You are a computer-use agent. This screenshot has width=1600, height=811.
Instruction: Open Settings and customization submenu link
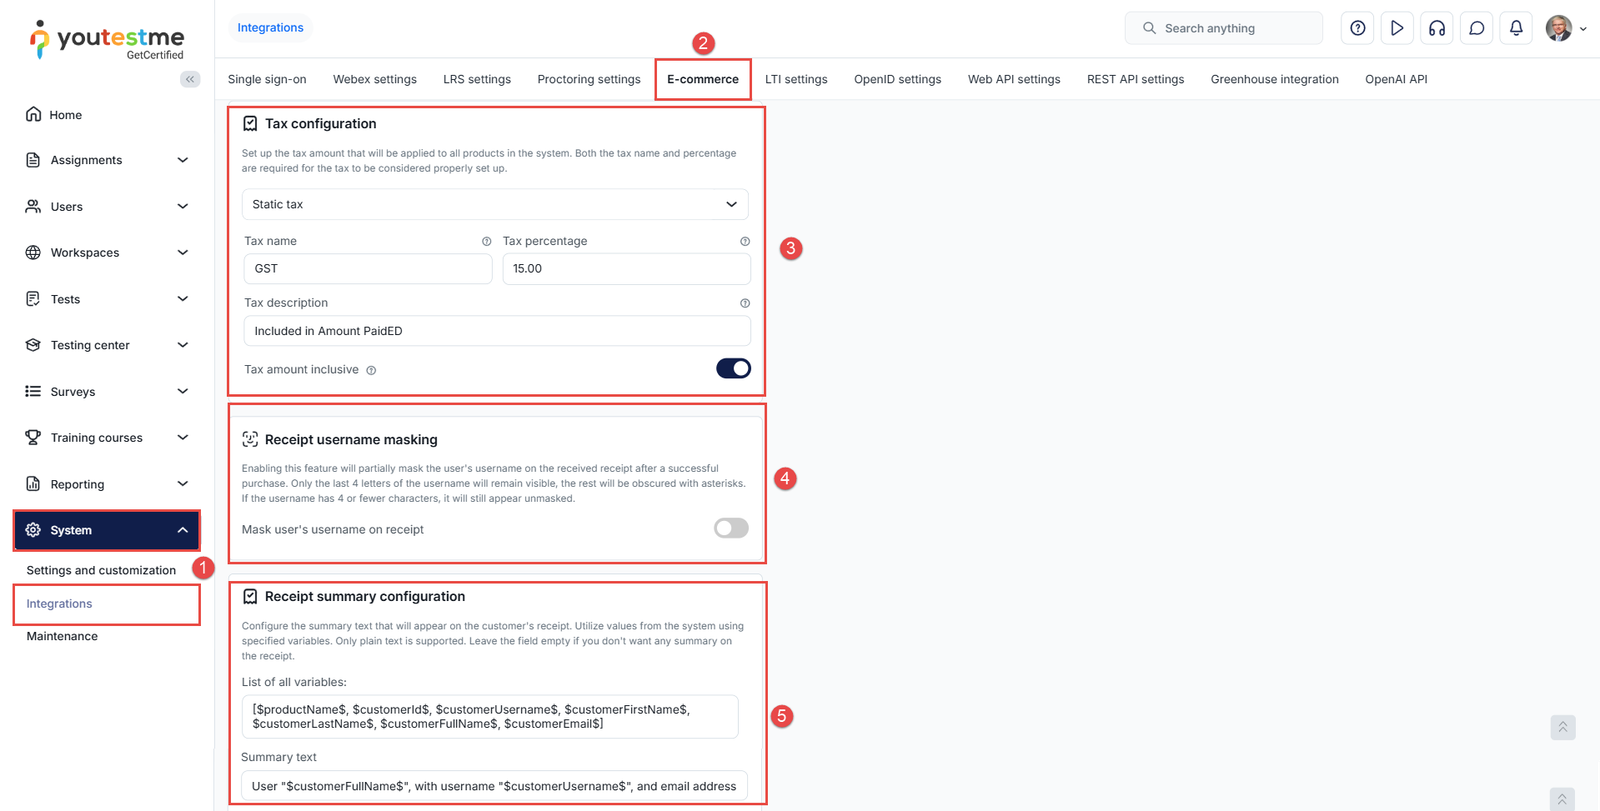click(x=101, y=570)
